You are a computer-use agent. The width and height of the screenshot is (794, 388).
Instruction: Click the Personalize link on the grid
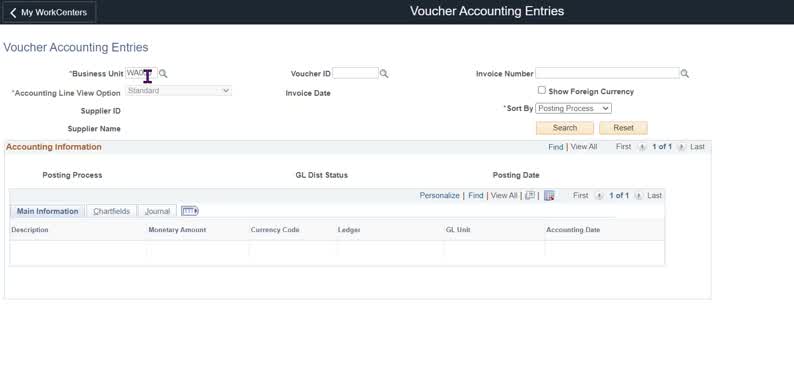(x=440, y=196)
